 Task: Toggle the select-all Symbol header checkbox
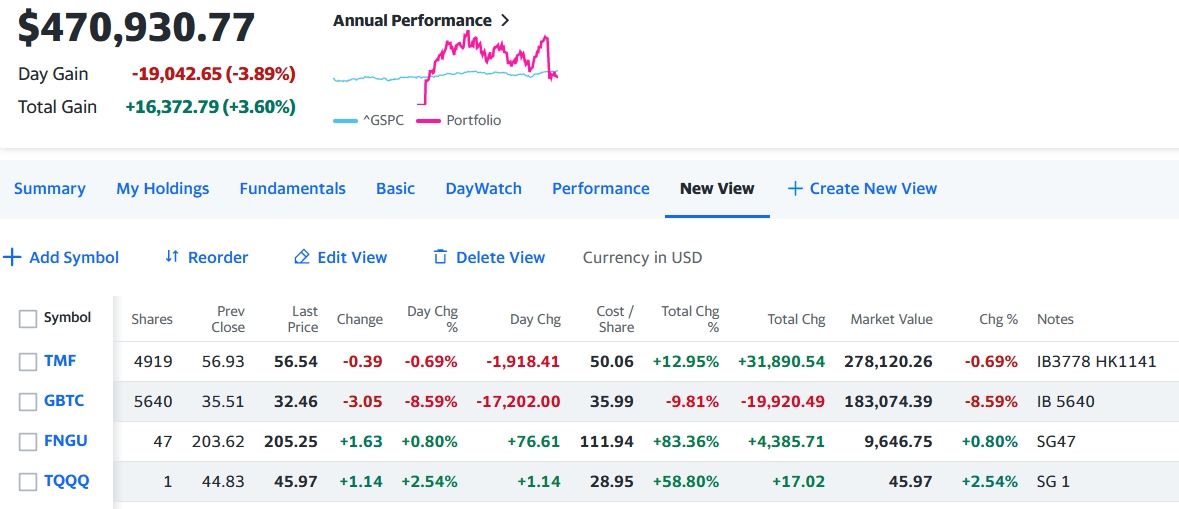point(28,319)
